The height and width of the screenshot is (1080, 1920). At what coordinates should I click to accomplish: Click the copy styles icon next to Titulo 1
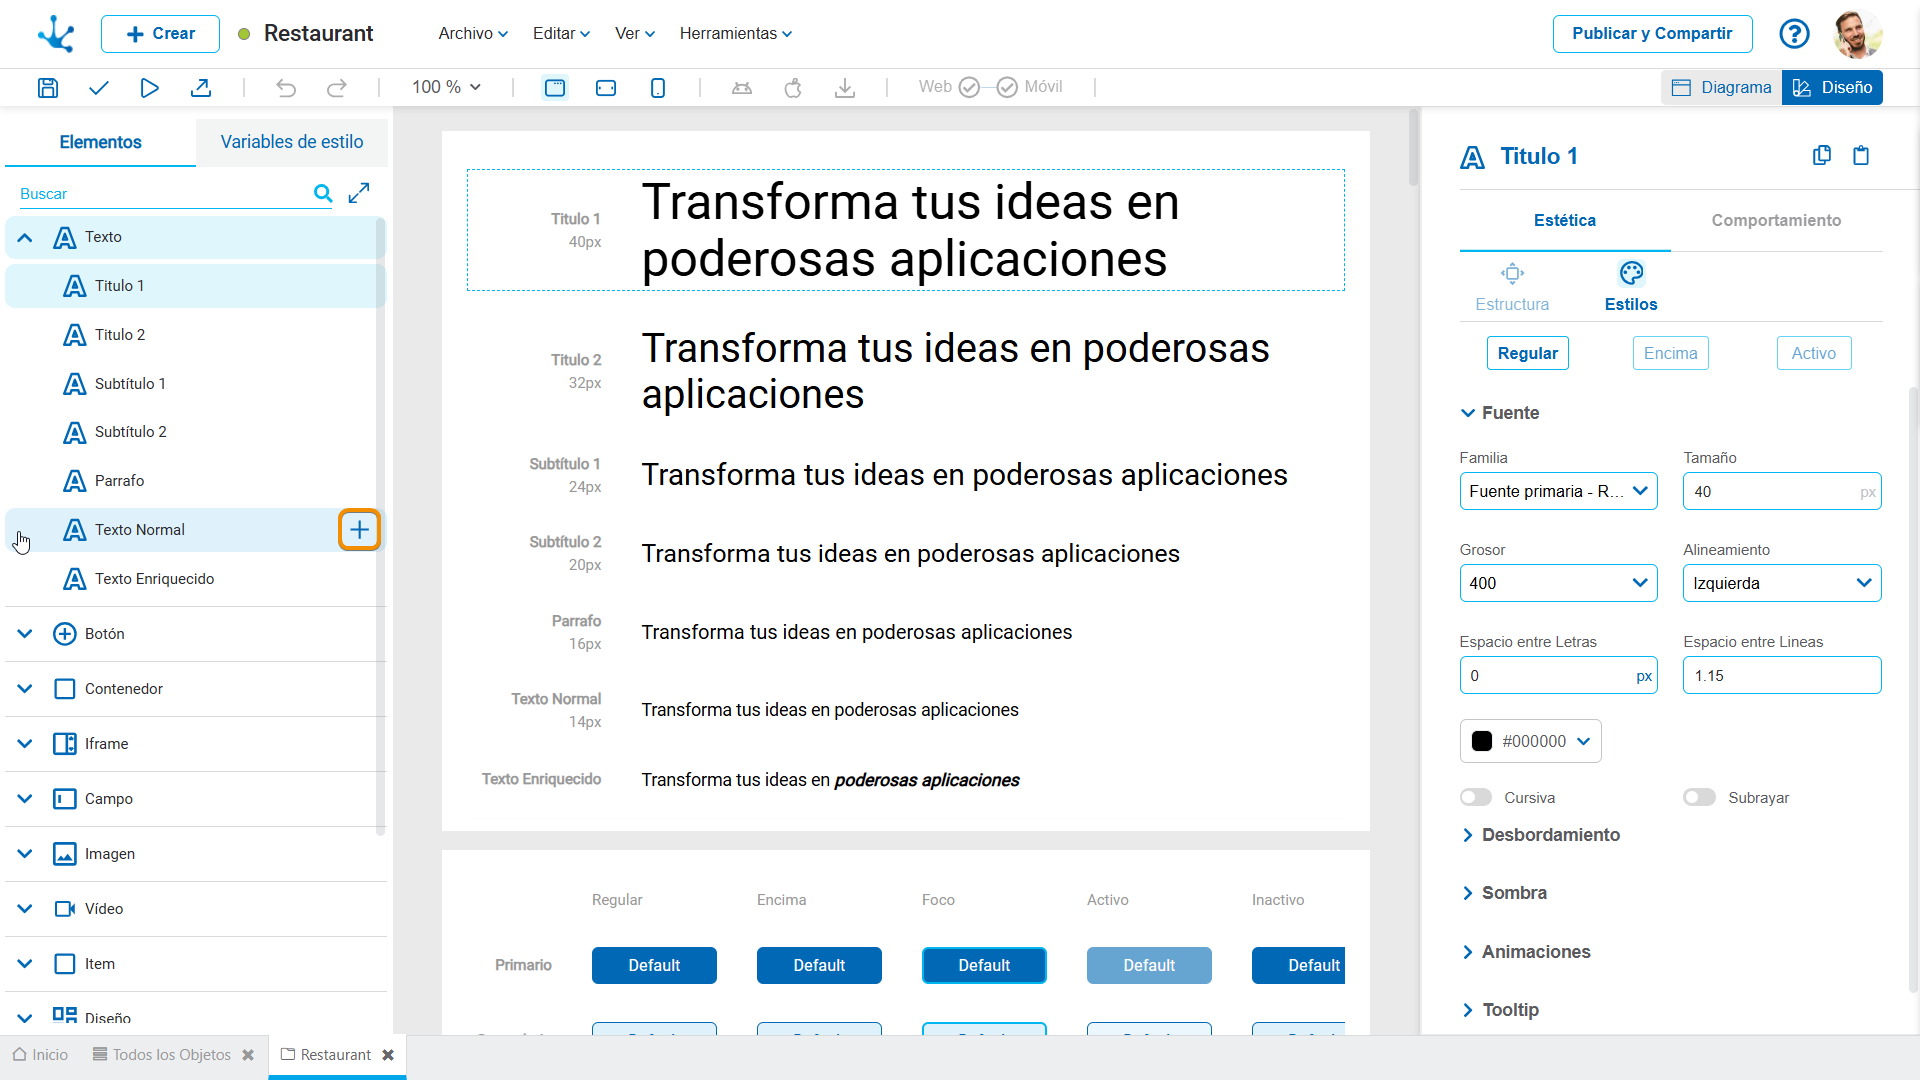click(x=1821, y=156)
